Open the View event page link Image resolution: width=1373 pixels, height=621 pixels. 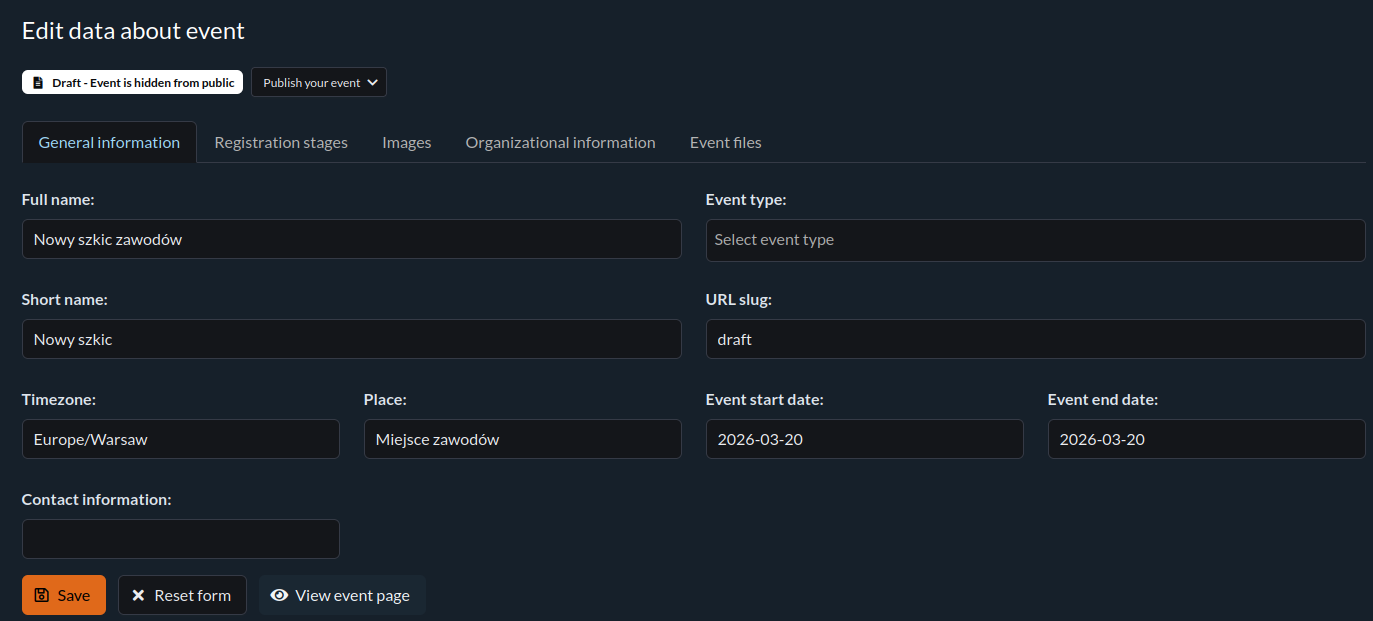342,595
